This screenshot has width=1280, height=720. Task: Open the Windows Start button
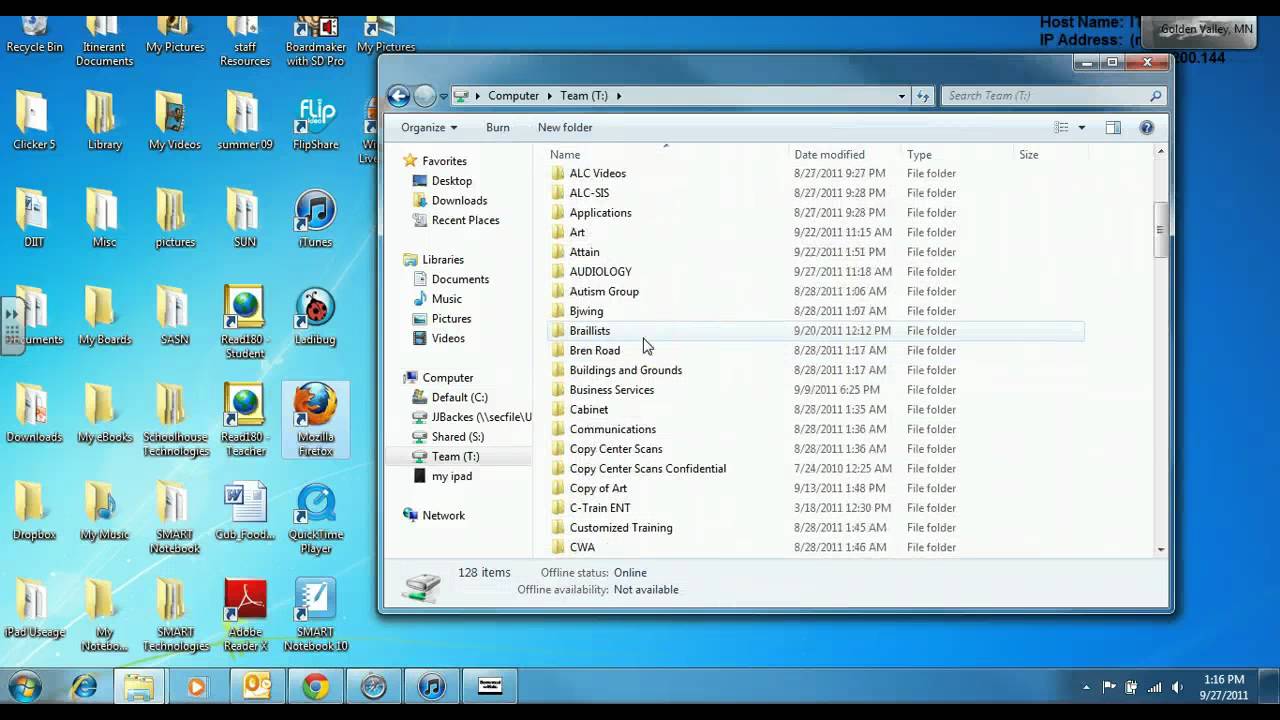[25, 688]
